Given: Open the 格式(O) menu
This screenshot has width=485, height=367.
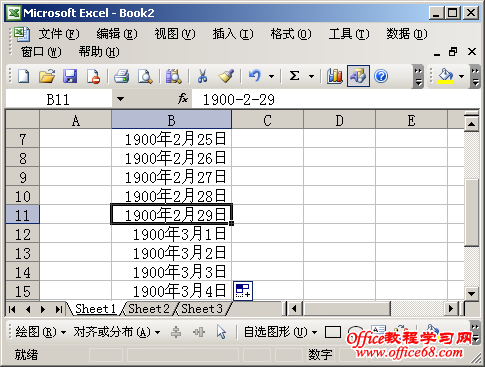Looking at the screenshot, I should [x=291, y=34].
